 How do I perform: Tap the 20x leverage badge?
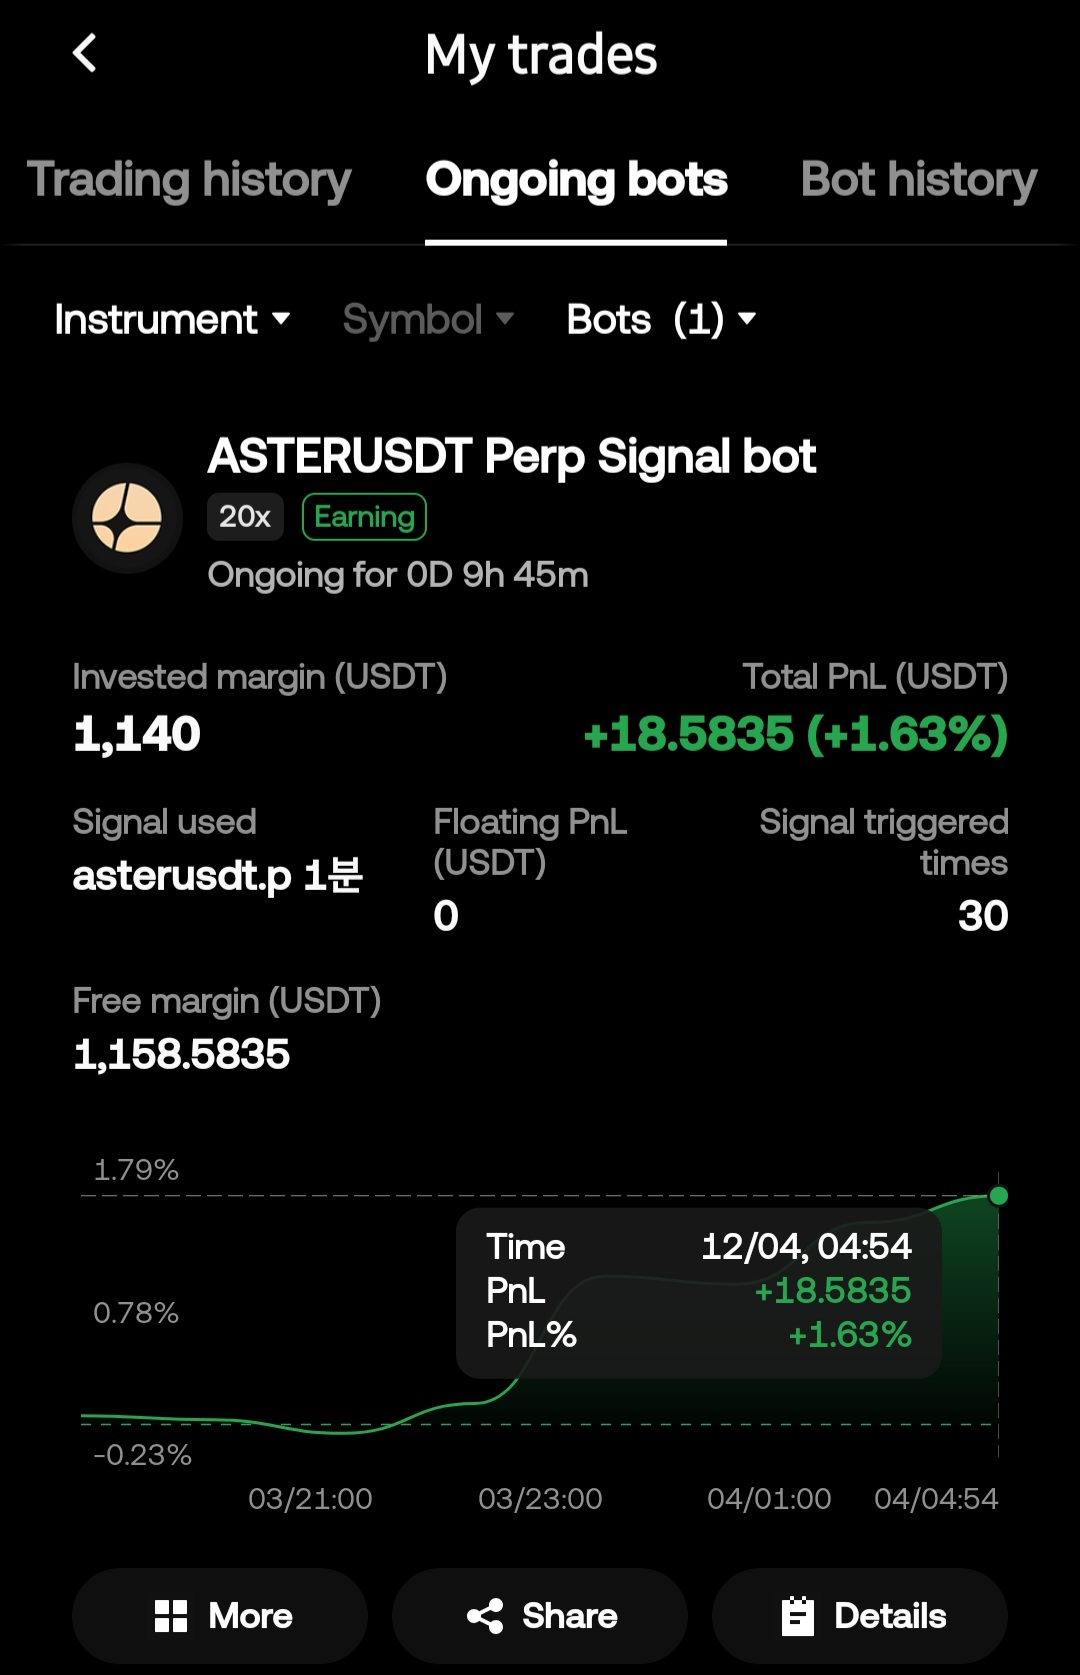pos(245,517)
